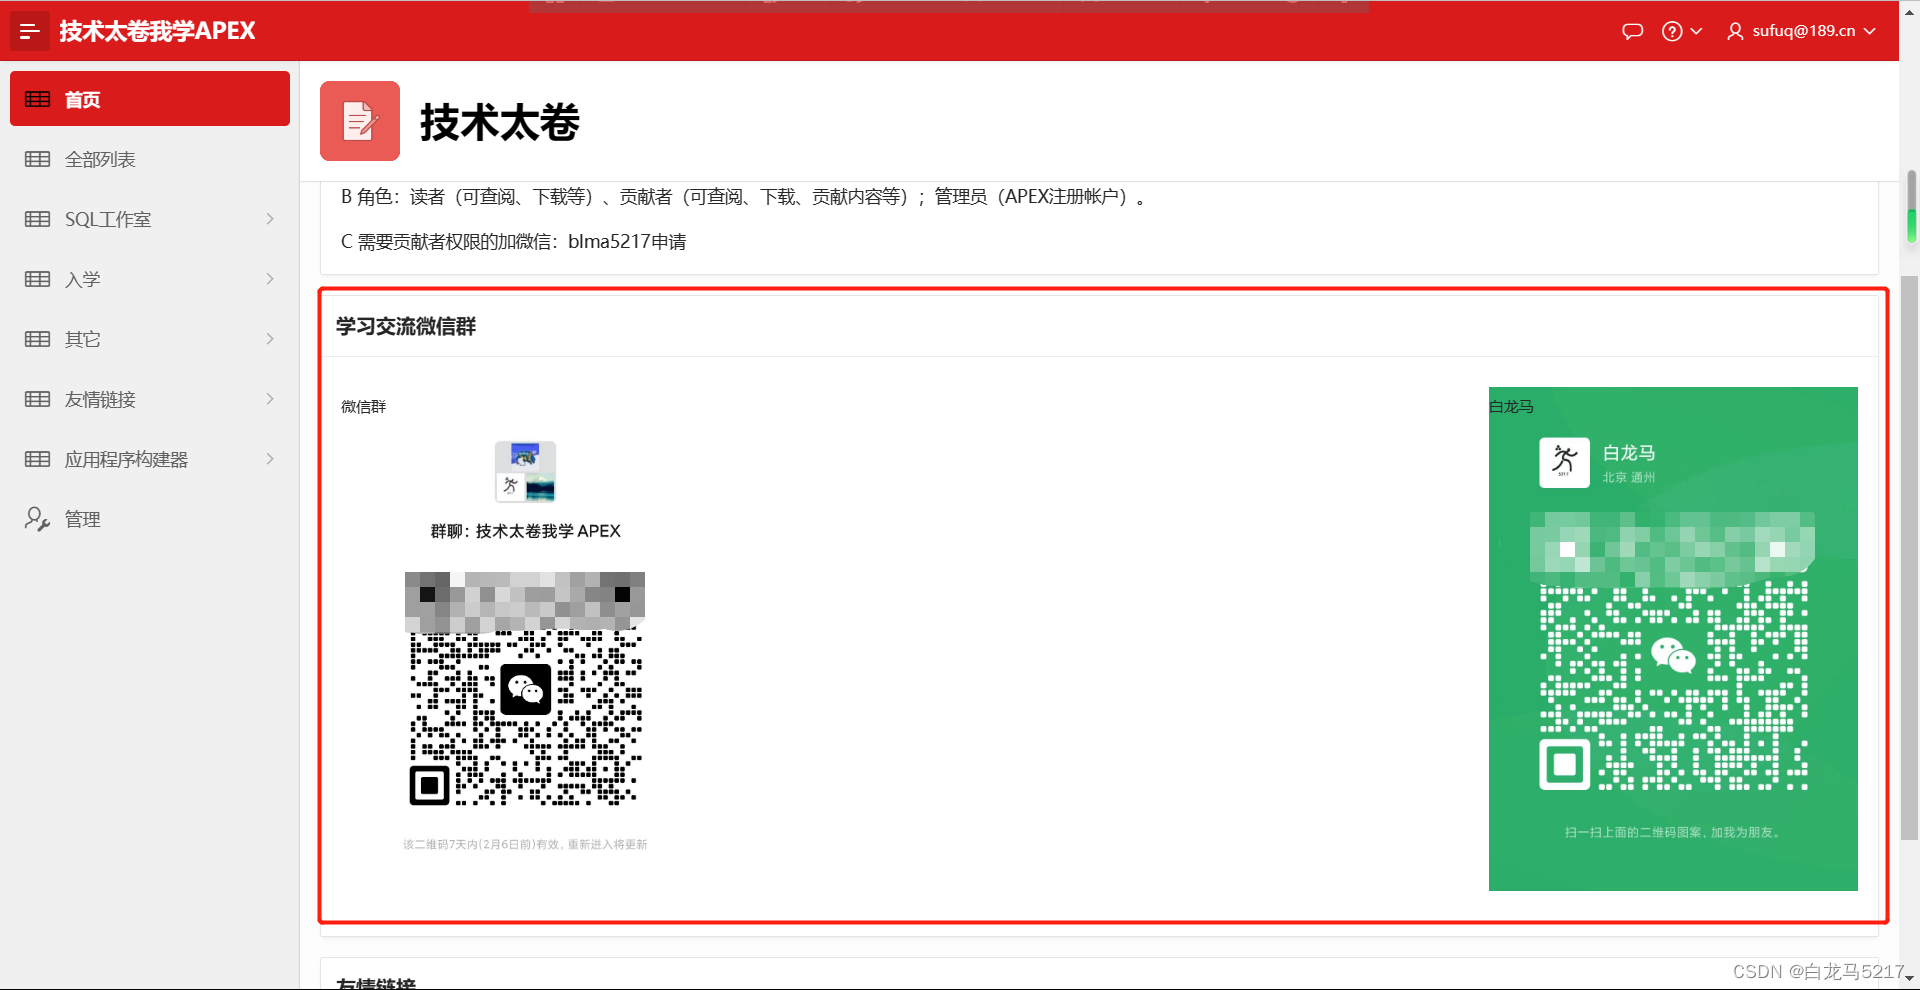Toggle the hamburger navigation menu button

[x=30, y=31]
